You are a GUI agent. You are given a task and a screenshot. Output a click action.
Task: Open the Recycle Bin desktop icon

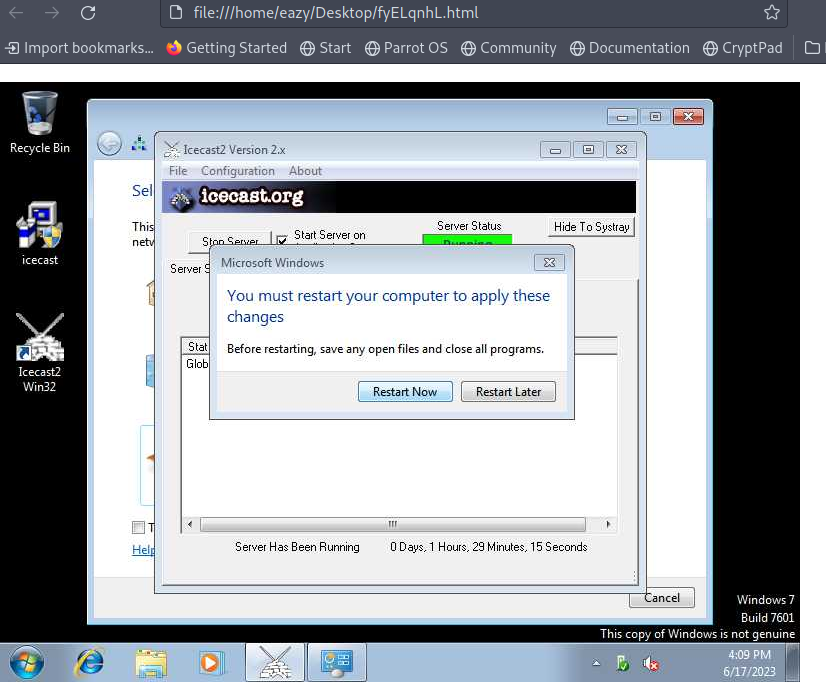coord(40,123)
